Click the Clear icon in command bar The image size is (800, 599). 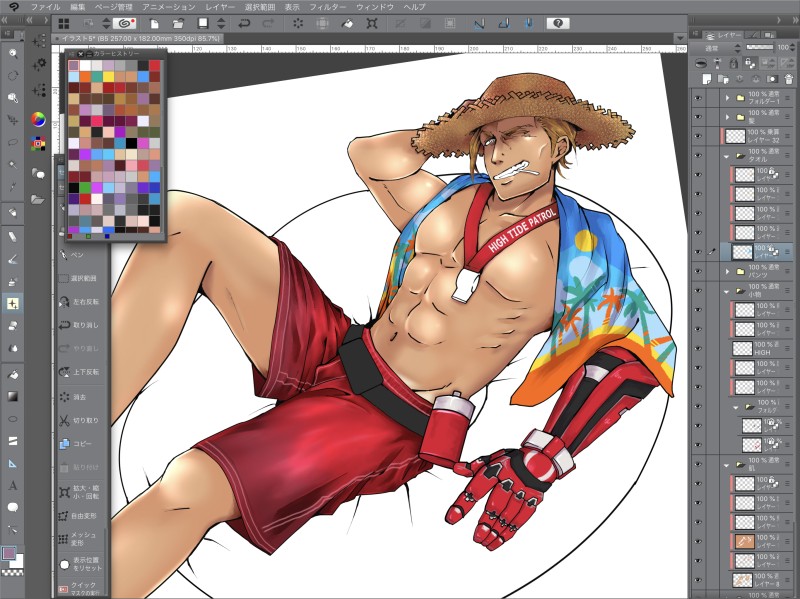click(x=298, y=23)
